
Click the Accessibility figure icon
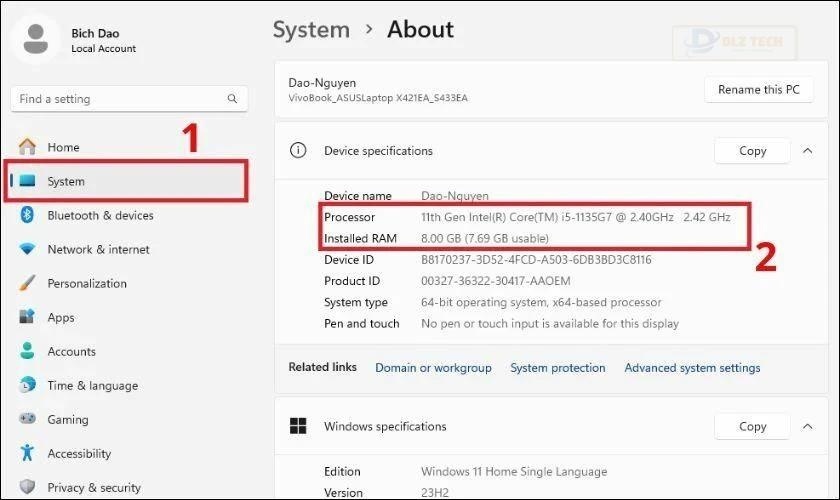[x=28, y=453]
